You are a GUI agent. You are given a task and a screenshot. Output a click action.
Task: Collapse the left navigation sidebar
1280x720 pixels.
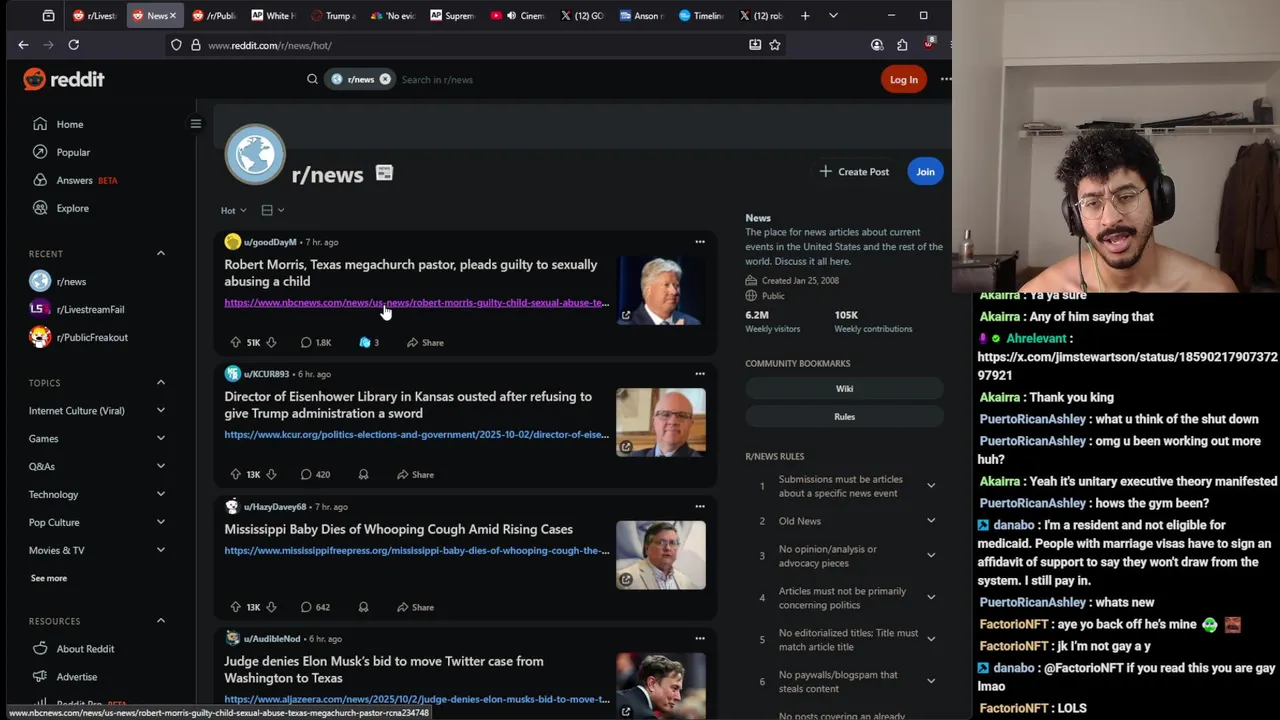(x=196, y=124)
